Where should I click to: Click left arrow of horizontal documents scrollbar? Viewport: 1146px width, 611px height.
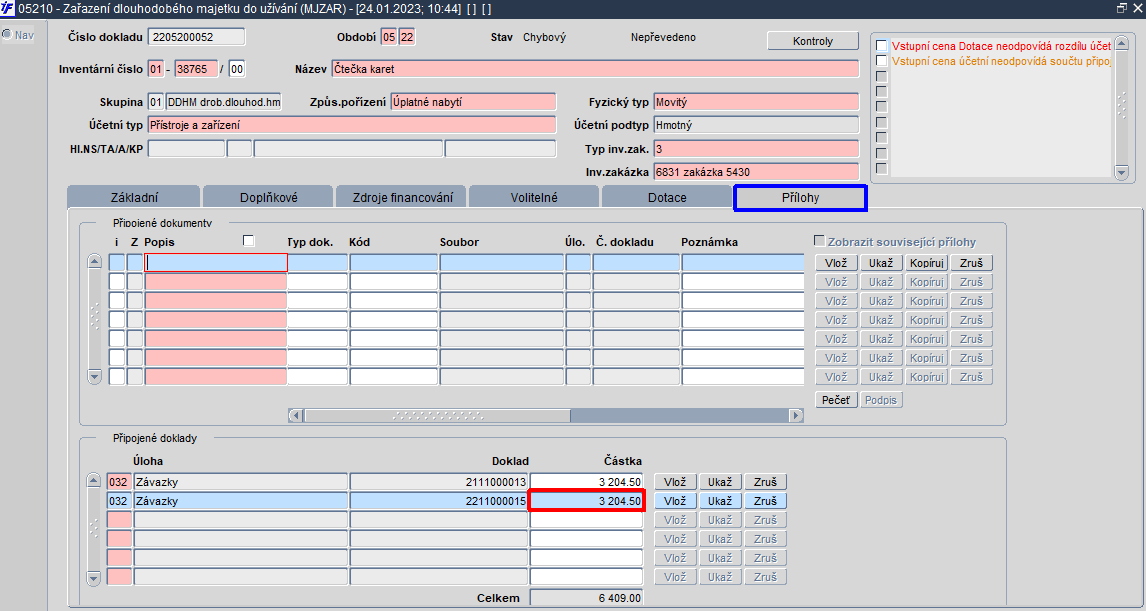click(296, 415)
